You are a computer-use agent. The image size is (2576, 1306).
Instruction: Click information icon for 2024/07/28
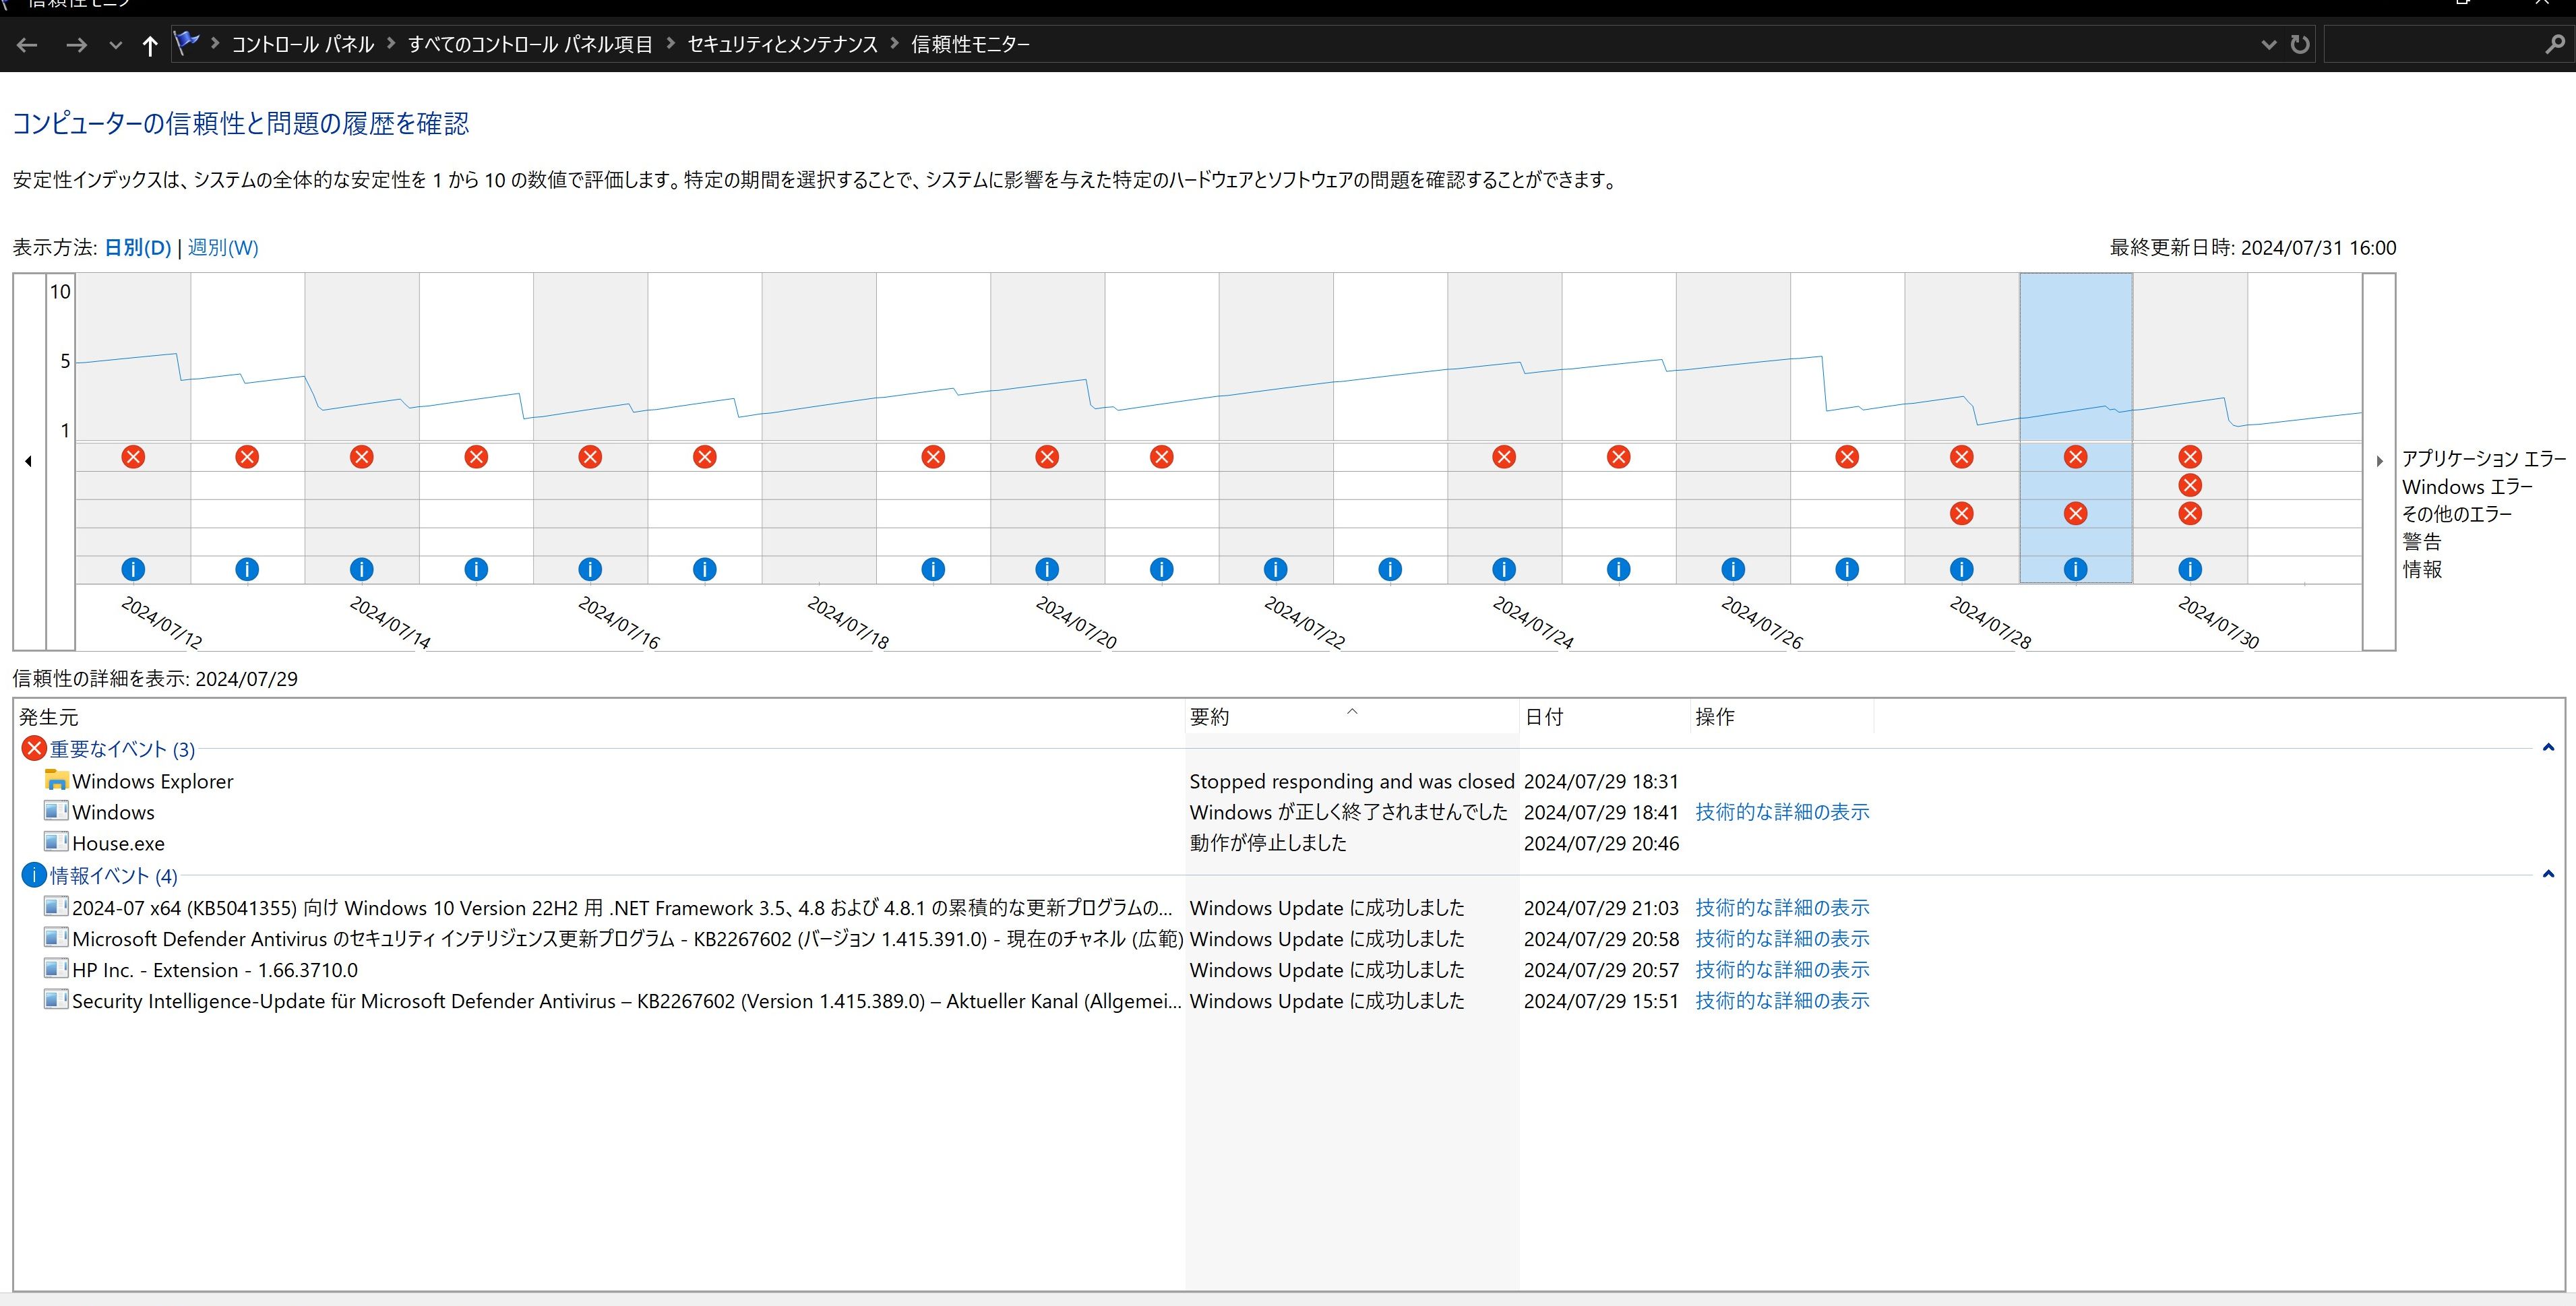(x=1962, y=569)
